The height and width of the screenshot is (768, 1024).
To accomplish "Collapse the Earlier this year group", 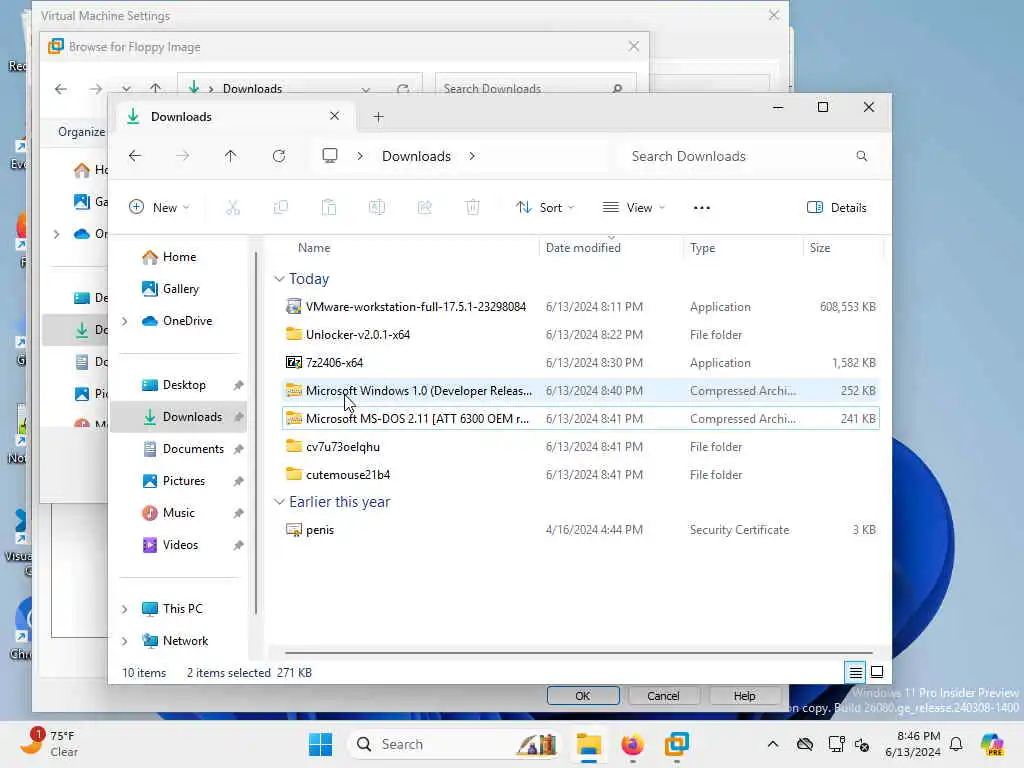I will (x=280, y=502).
